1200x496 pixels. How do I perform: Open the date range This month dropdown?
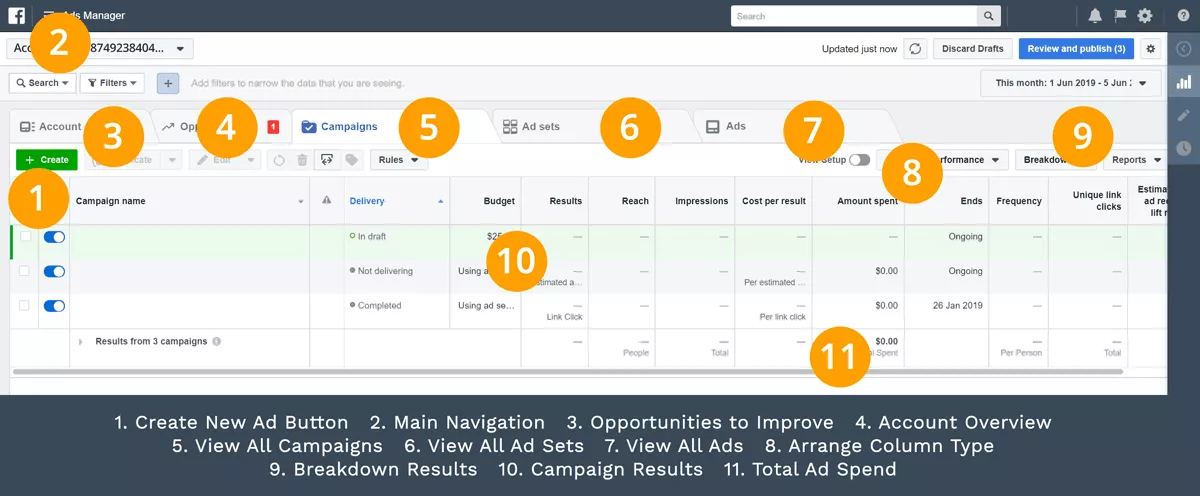(x=1071, y=83)
